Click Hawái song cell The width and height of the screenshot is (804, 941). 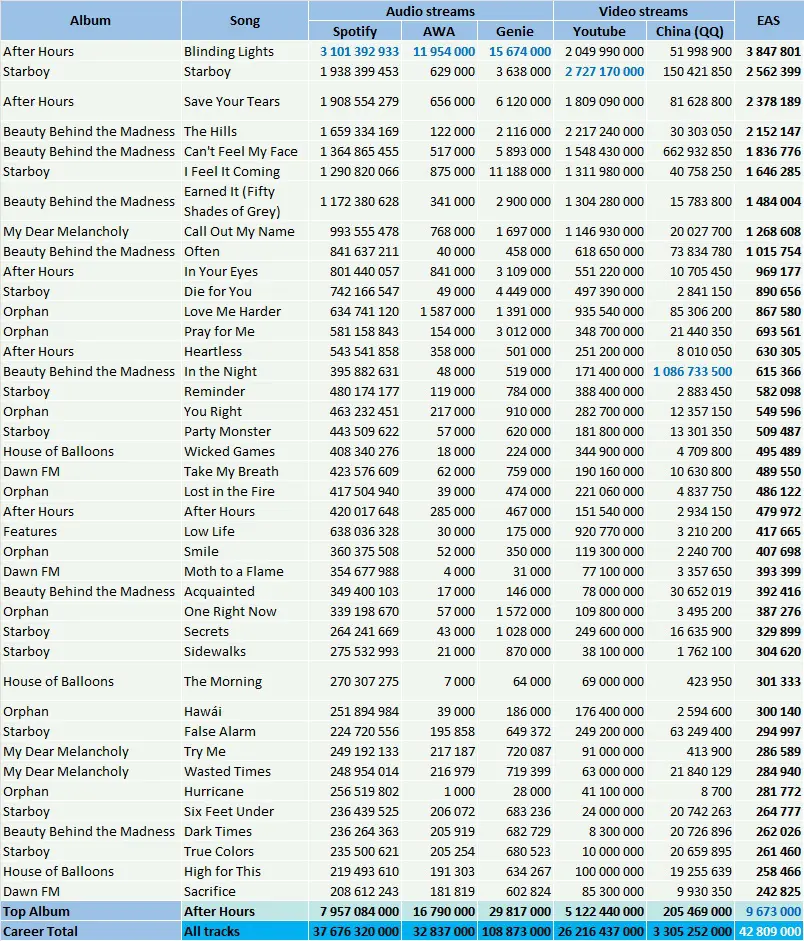245,712
